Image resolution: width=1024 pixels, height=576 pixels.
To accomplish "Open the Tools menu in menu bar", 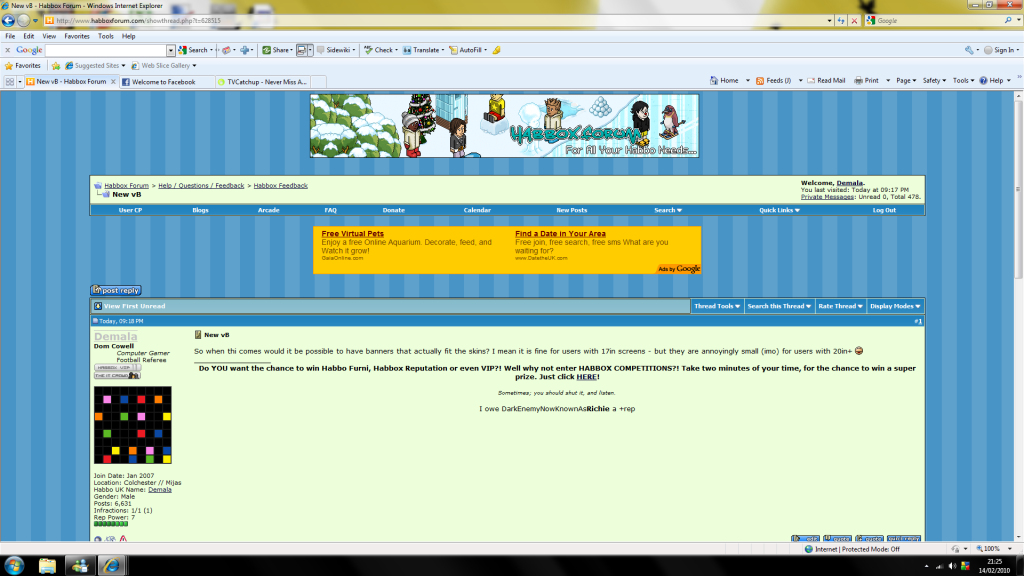I will point(106,36).
